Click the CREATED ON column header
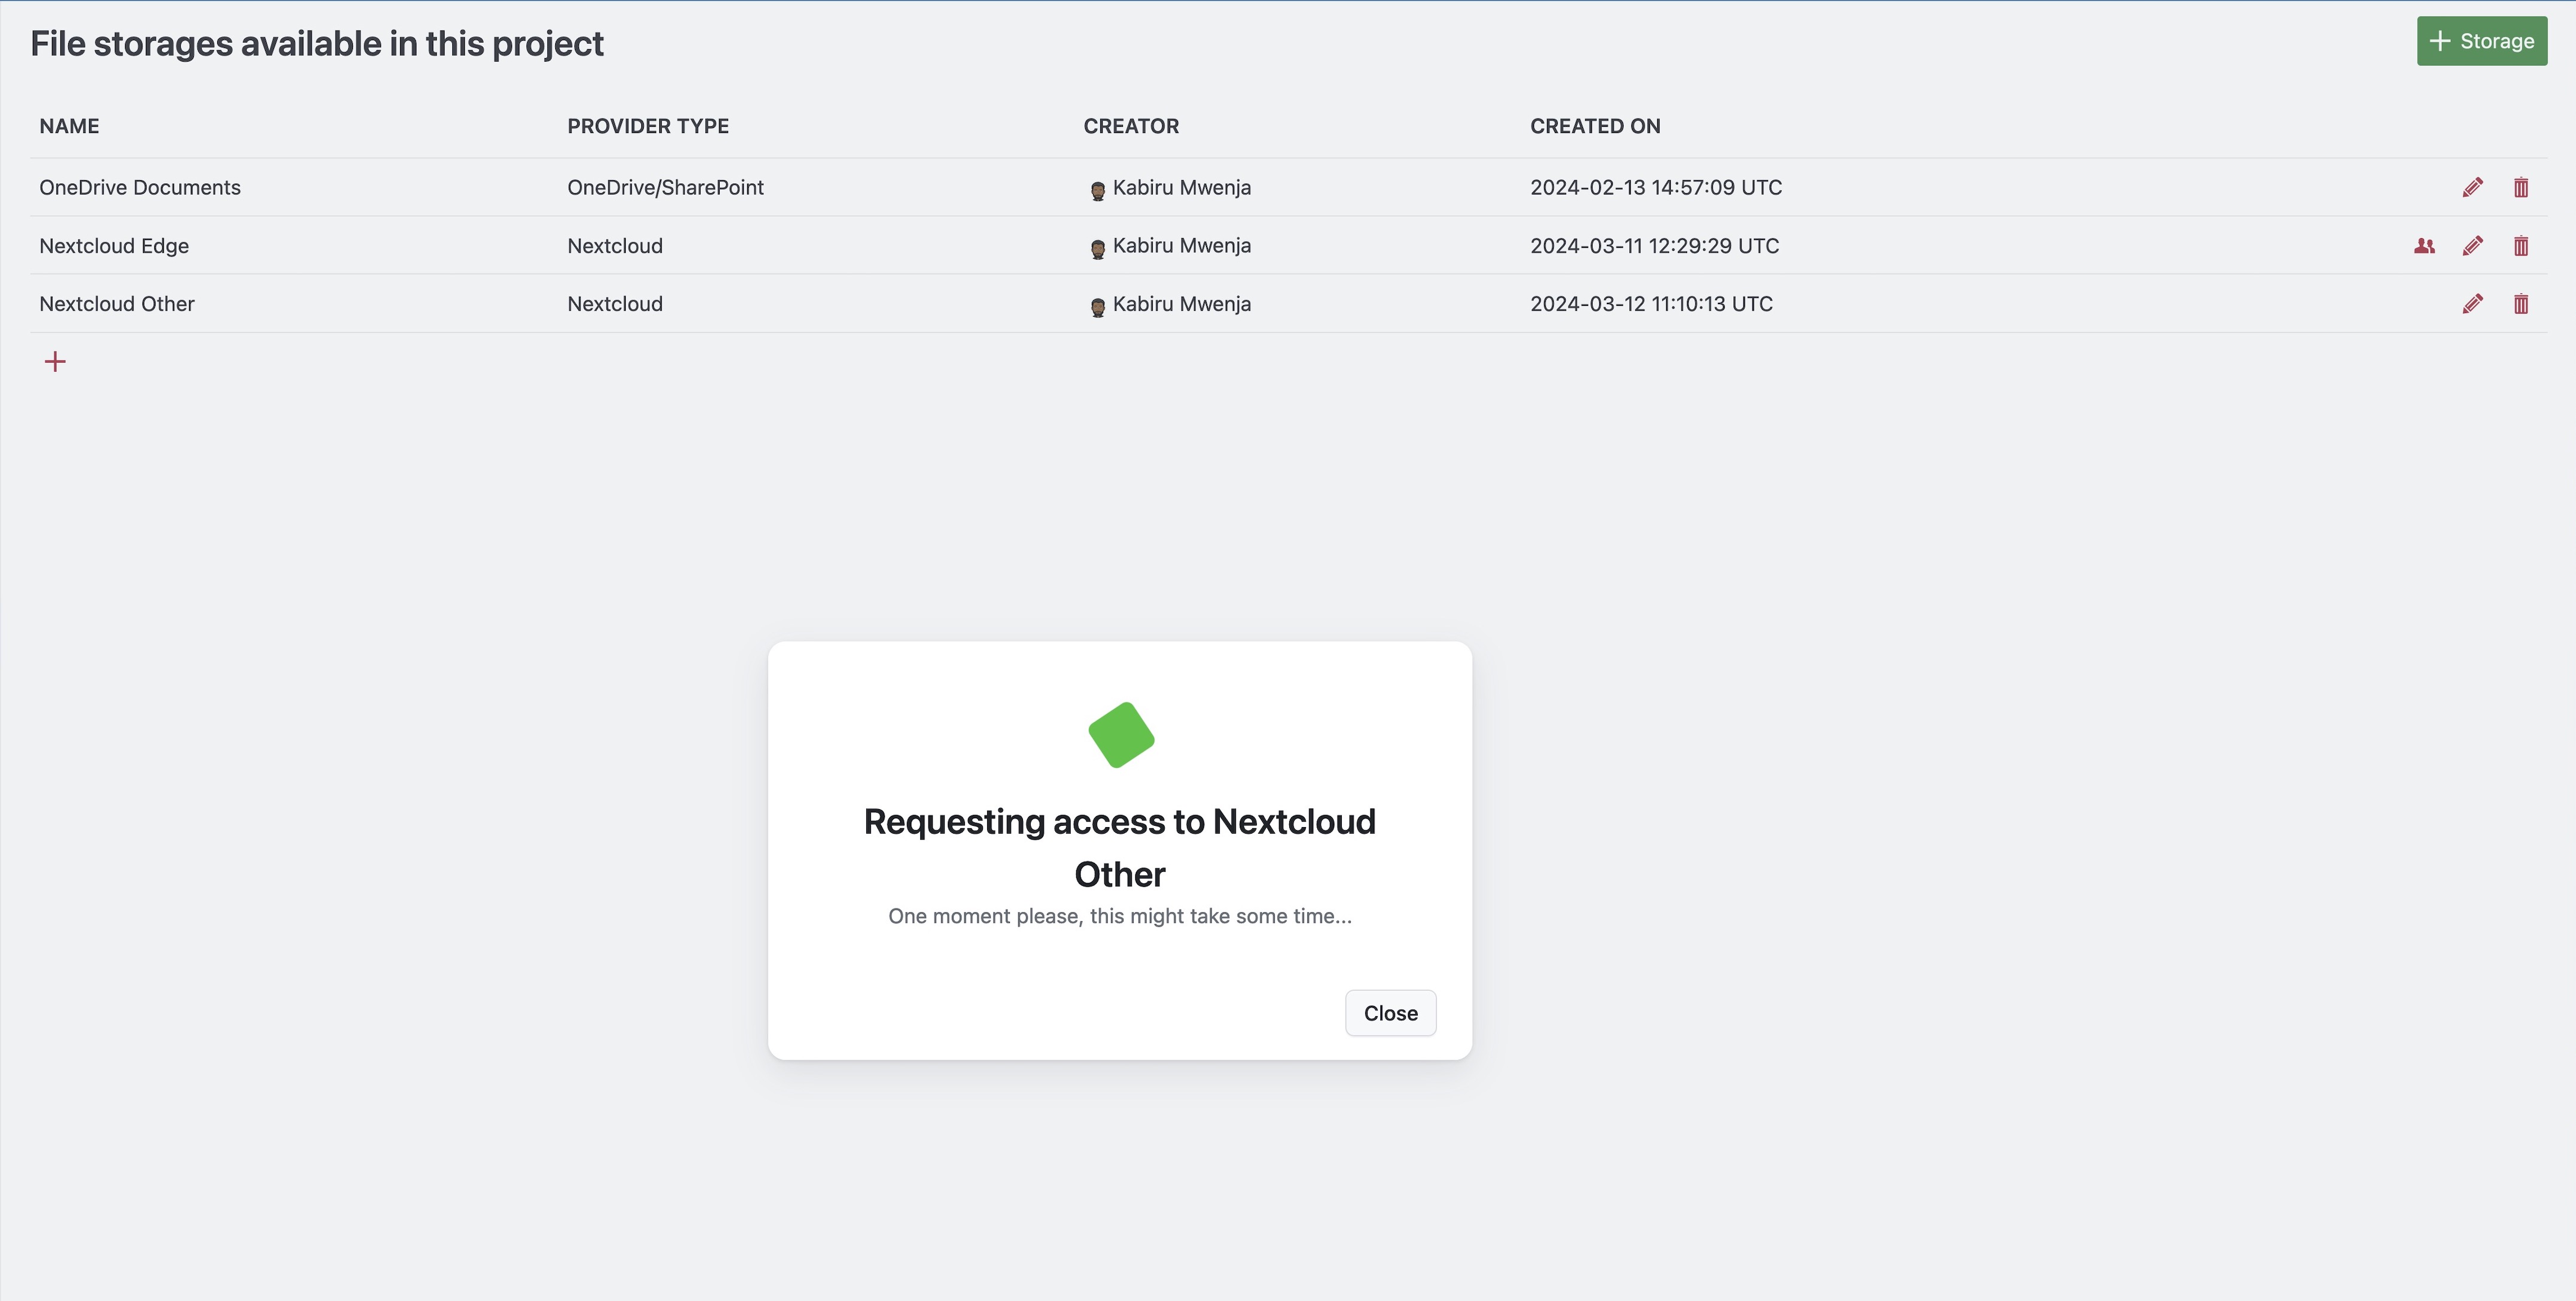The image size is (2576, 1301). [1594, 126]
